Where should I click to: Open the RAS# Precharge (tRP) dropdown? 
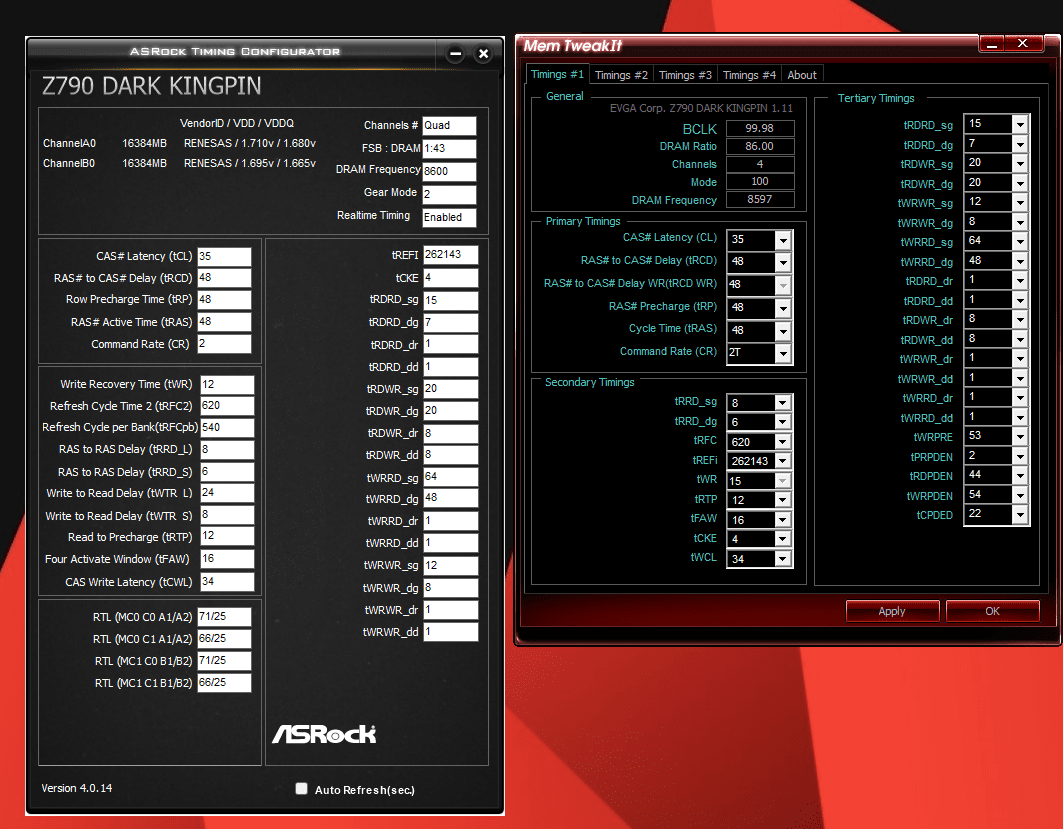point(783,308)
